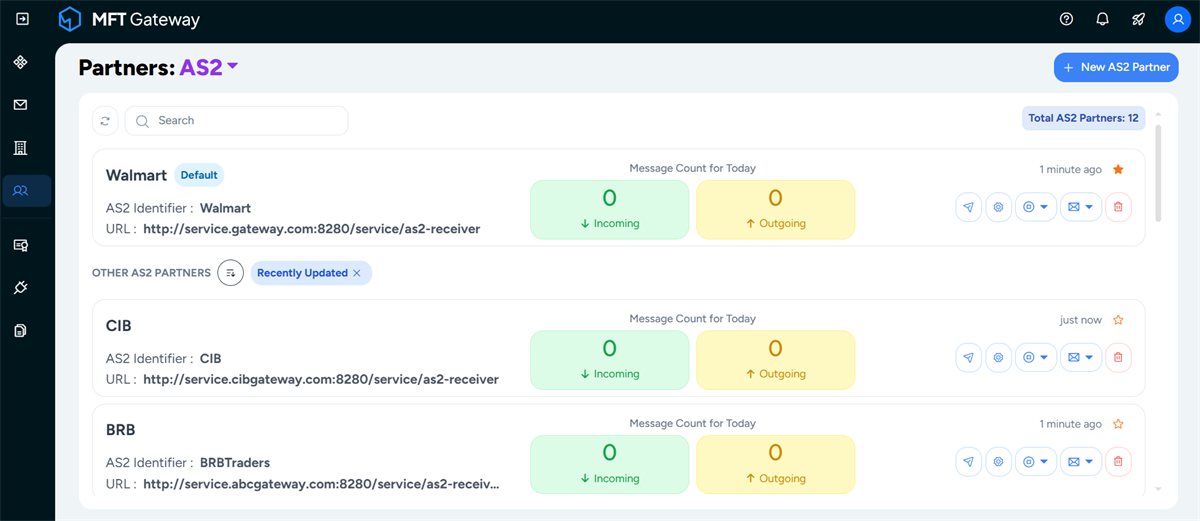This screenshot has height=521, width=1200.
Task: Open the Integrations plug icon in the sidebar
Action: click(x=20, y=288)
